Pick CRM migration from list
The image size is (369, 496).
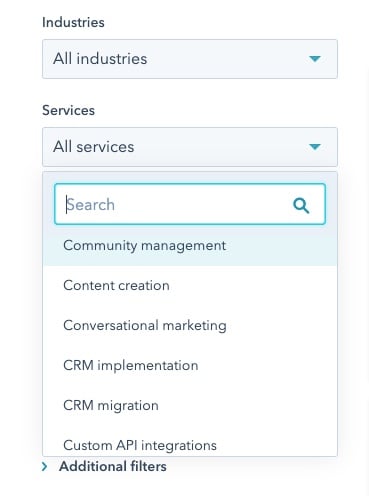[190, 406]
